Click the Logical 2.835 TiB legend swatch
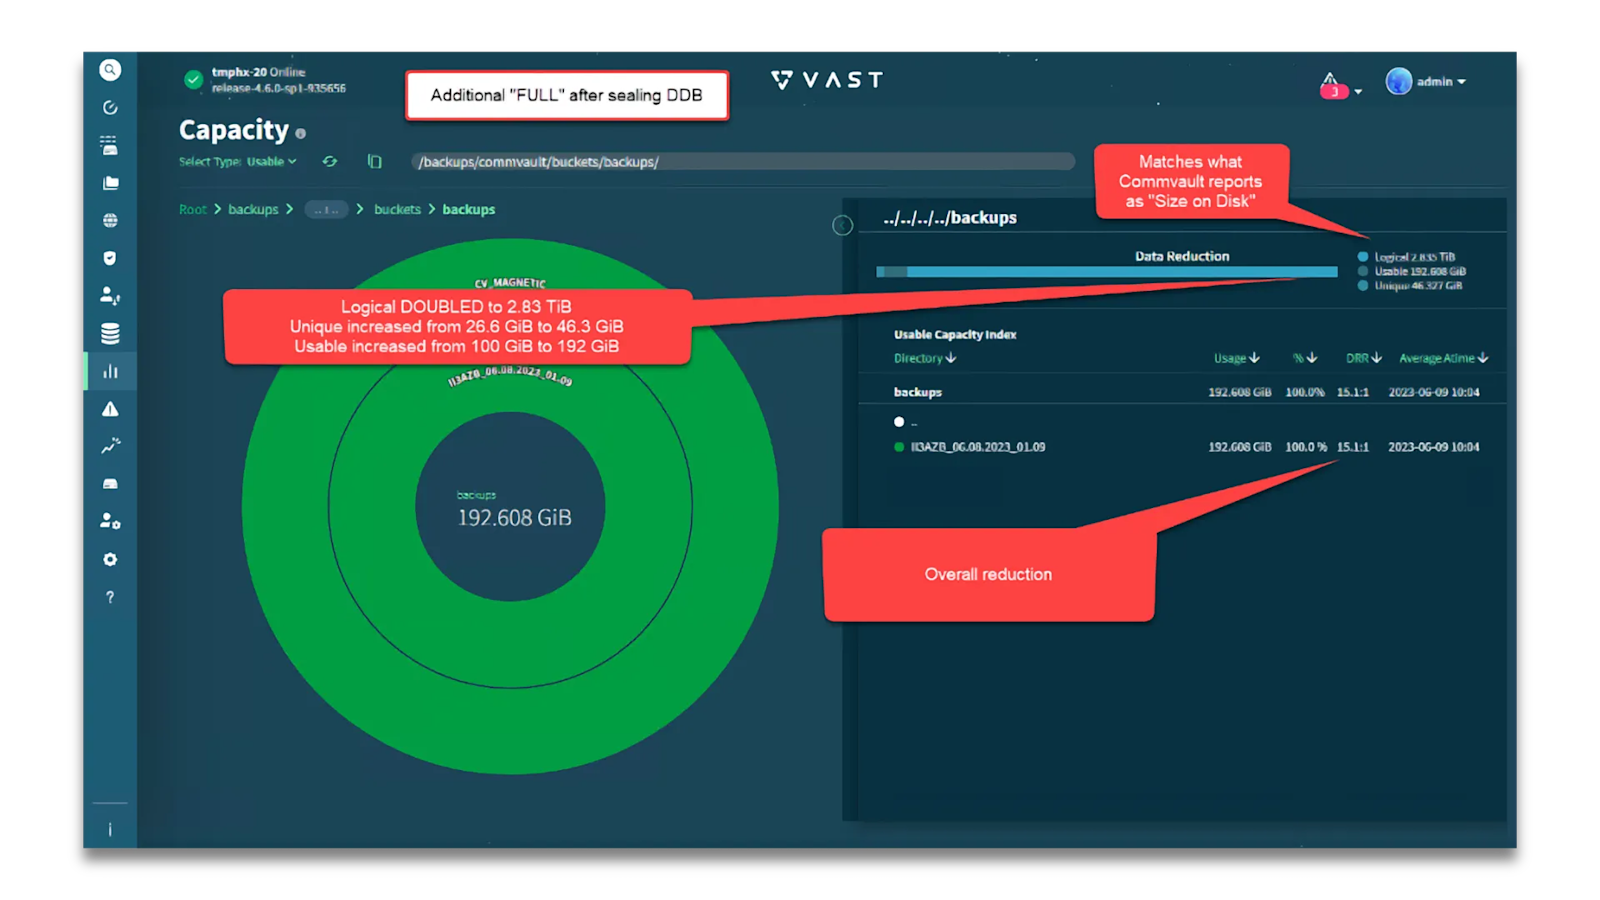The image size is (1600, 900). point(1363,257)
